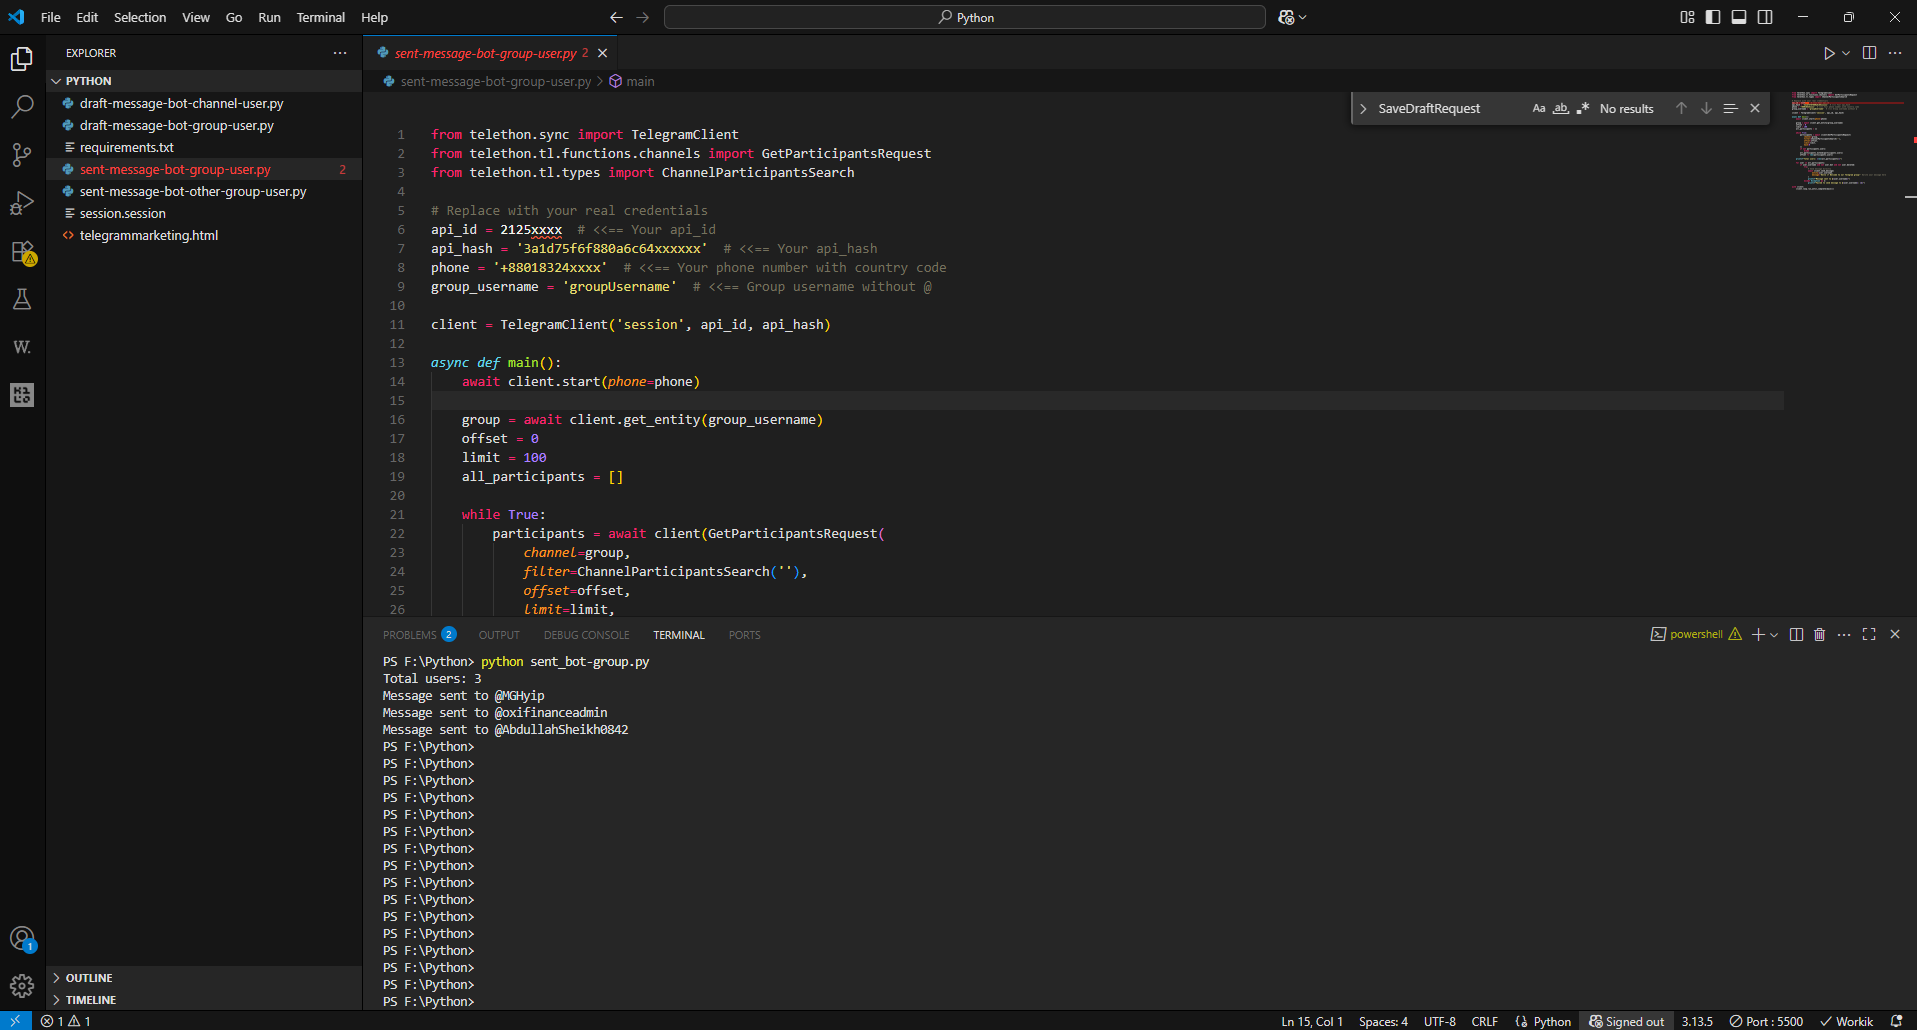Maximize the panel size
Screen dimensions: 1917x1030
point(1869,635)
